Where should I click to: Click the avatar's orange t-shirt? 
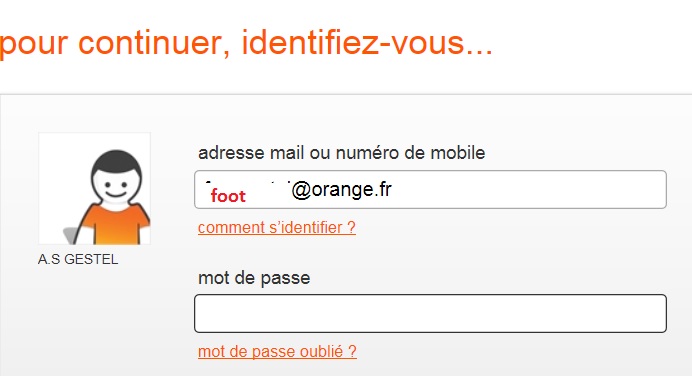click(117, 225)
